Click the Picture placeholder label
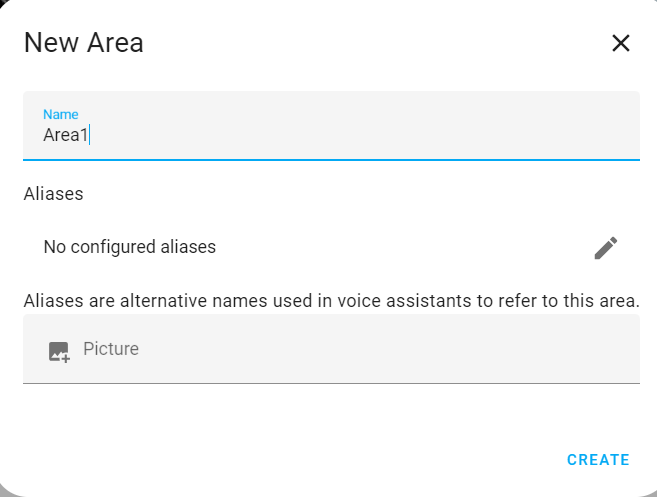 click(x=111, y=349)
